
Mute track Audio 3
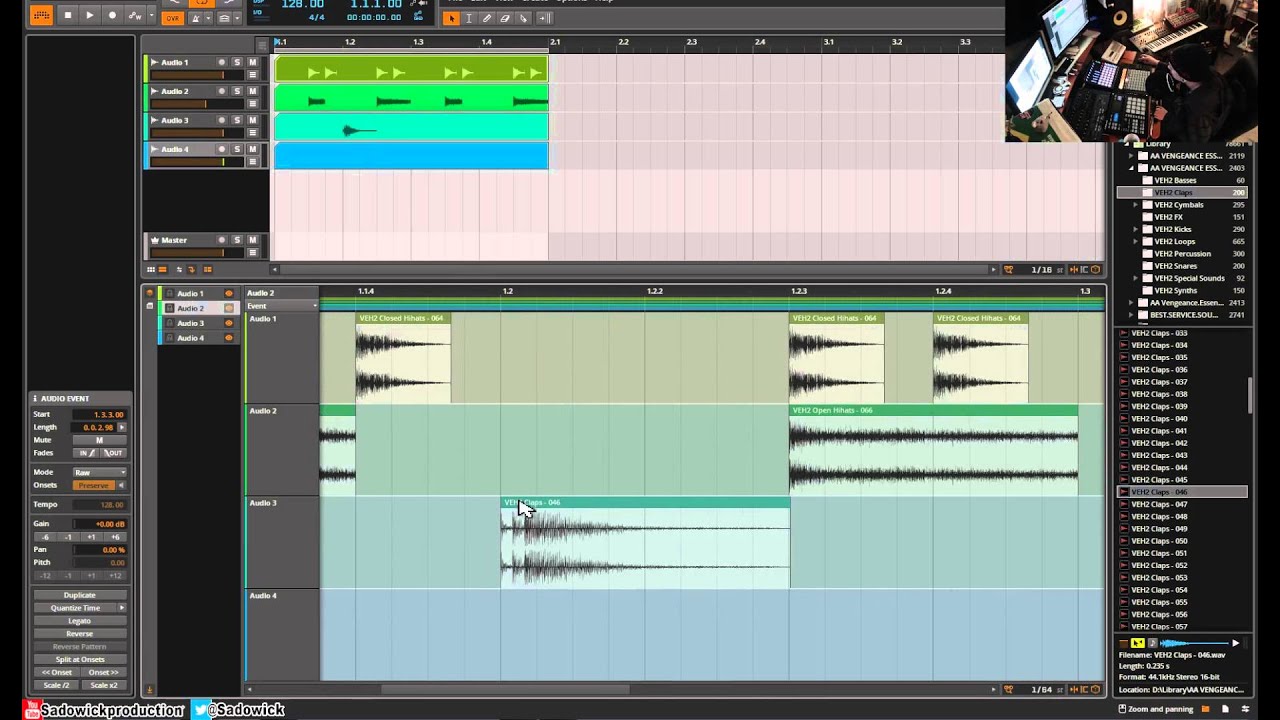tap(252, 120)
